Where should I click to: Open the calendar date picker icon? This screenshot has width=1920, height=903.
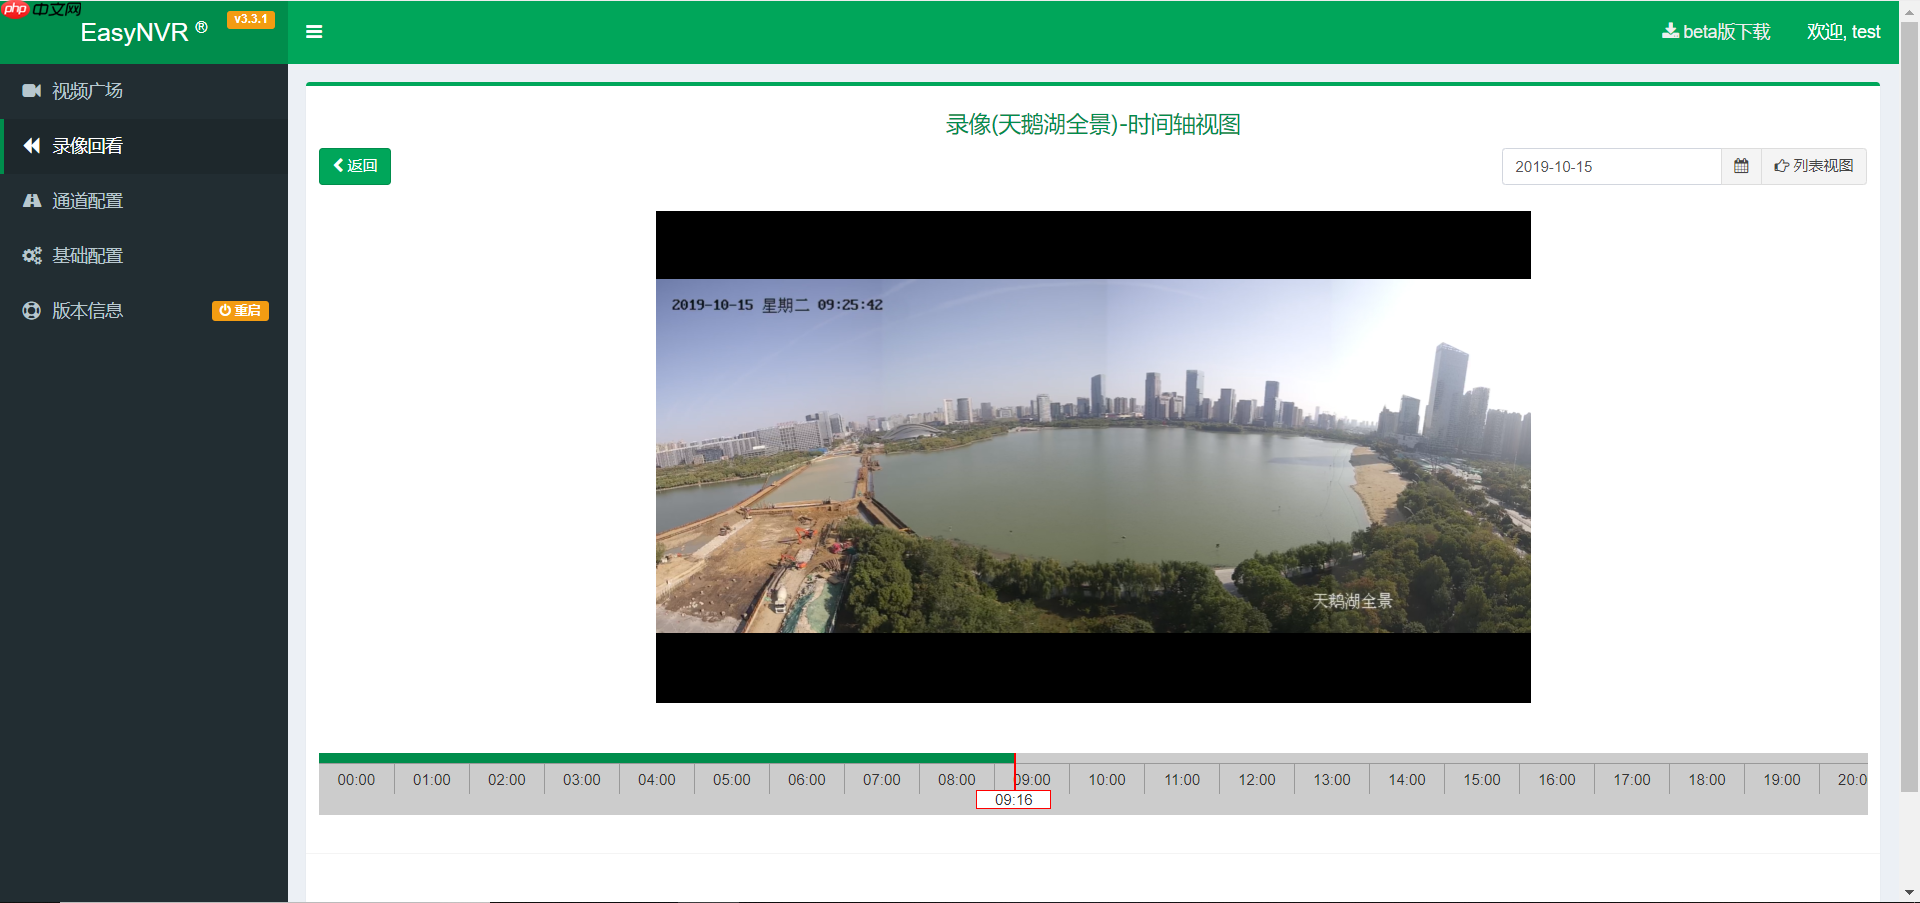tap(1740, 166)
